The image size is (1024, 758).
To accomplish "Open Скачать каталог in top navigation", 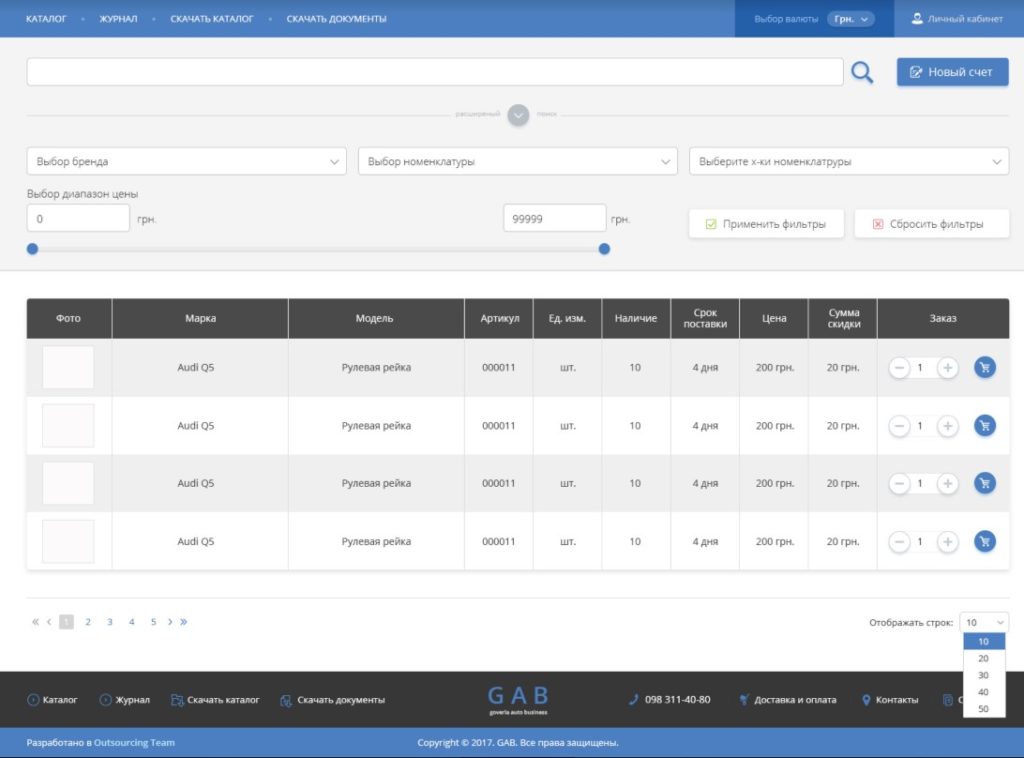I will pos(212,19).
